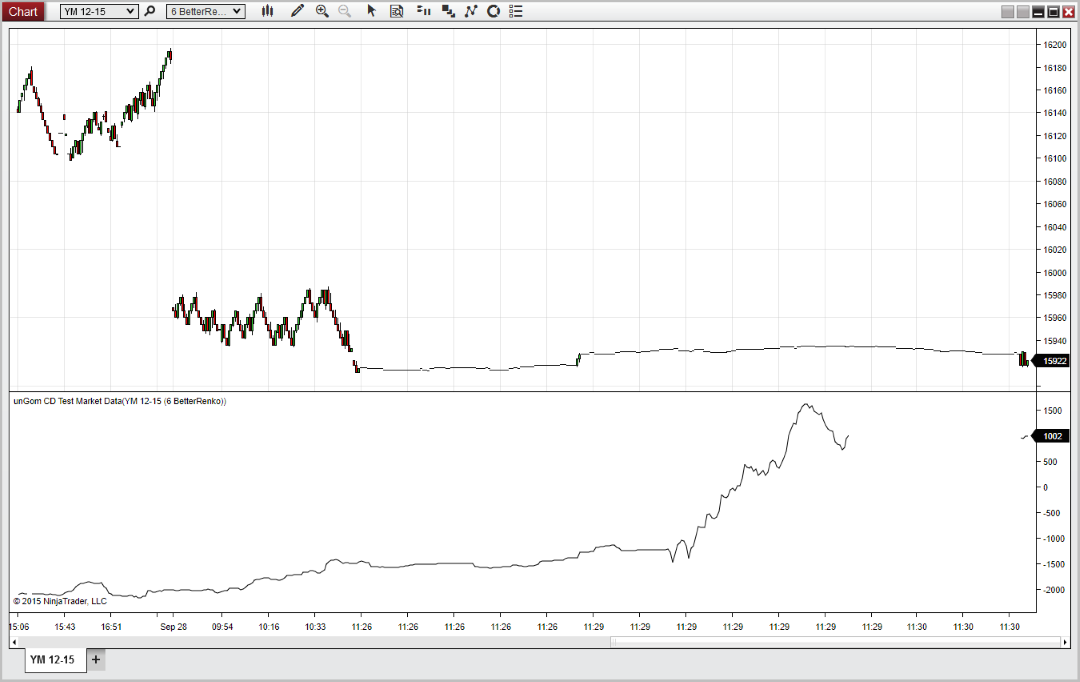Expand the 6 BetterRenko interval selector
Screen dimensions: 1080x682
[x=206, y=11]
